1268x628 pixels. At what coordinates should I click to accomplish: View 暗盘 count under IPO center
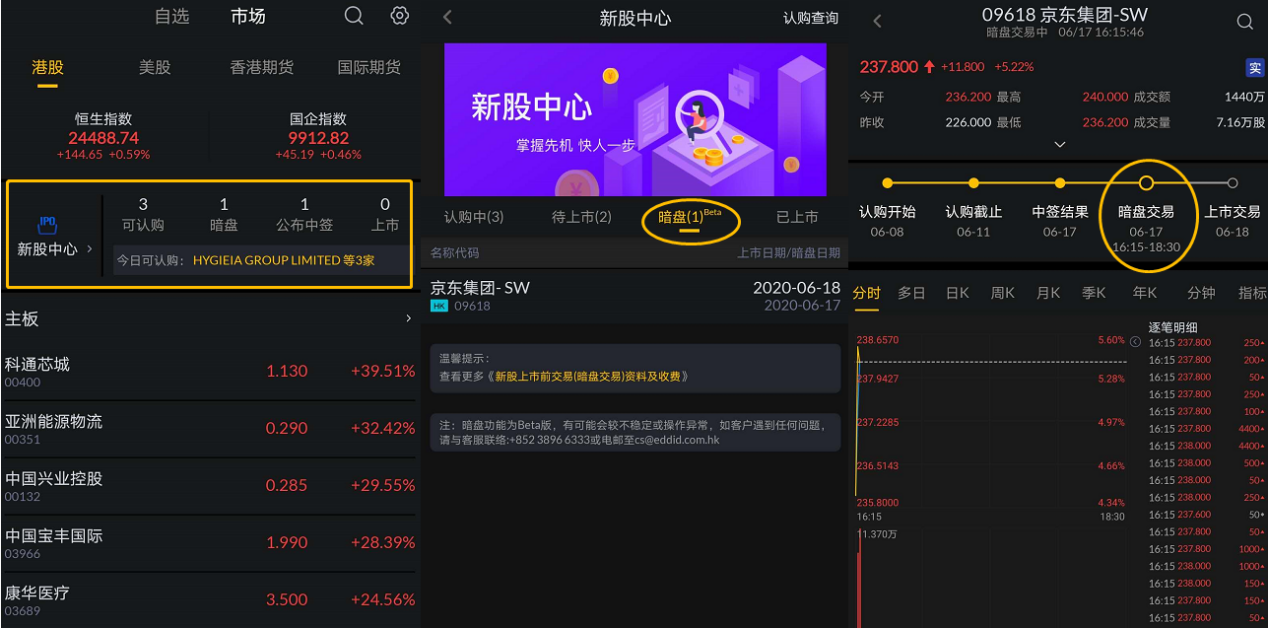pyautogui.click(x=224, y=215)
